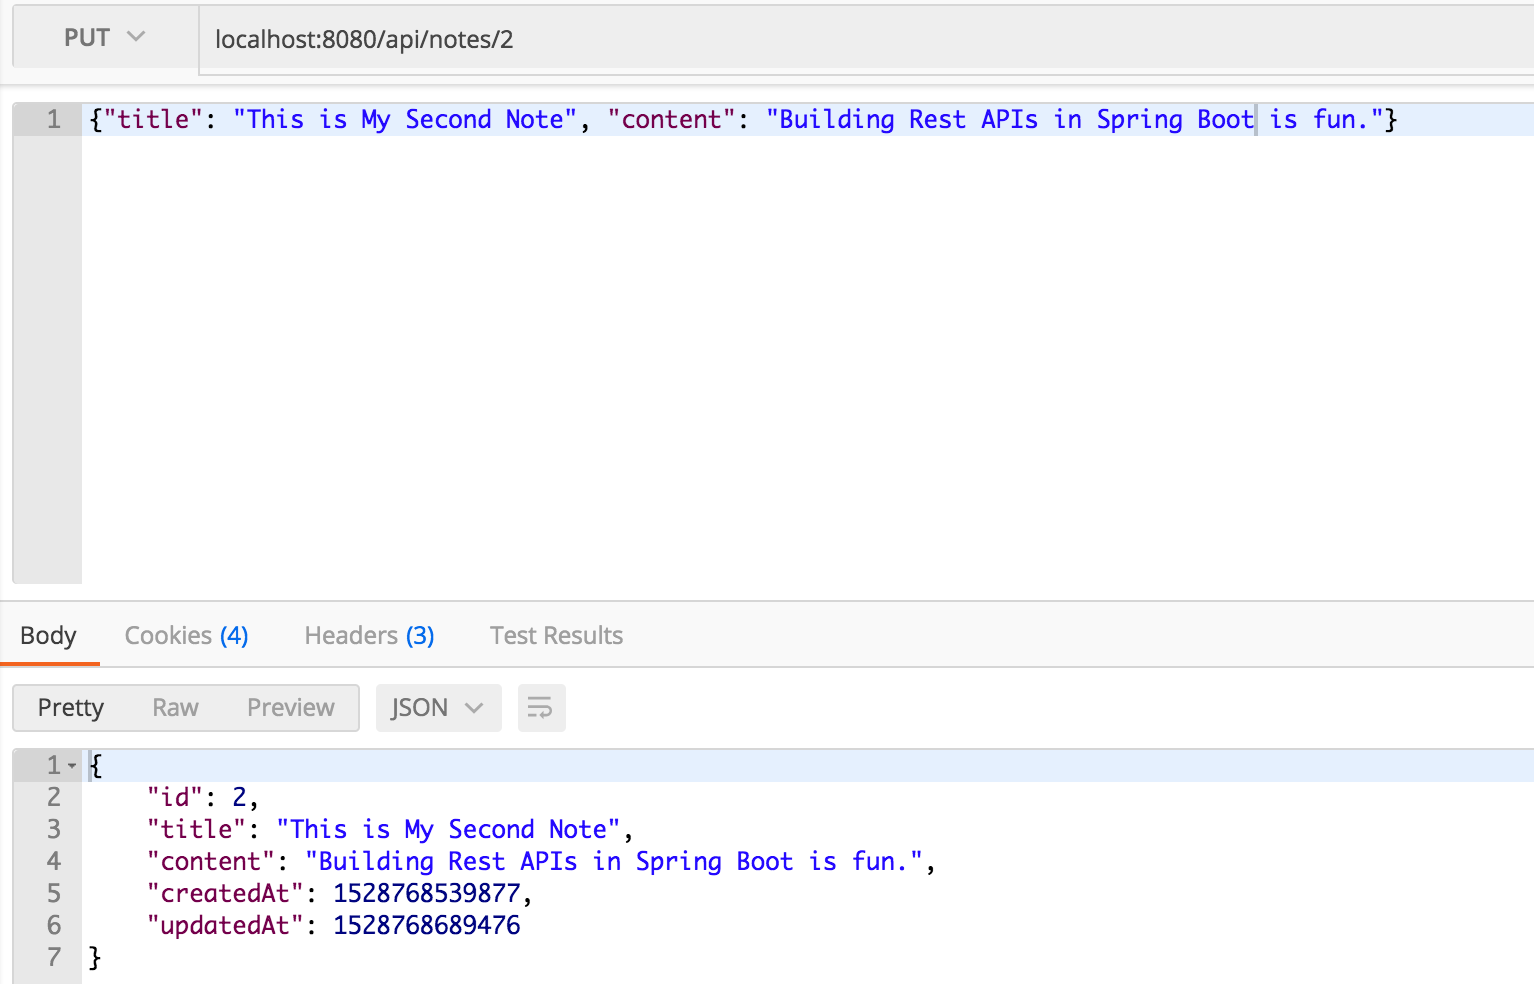Toggle the wrap lines icon in response

(541, 708)
